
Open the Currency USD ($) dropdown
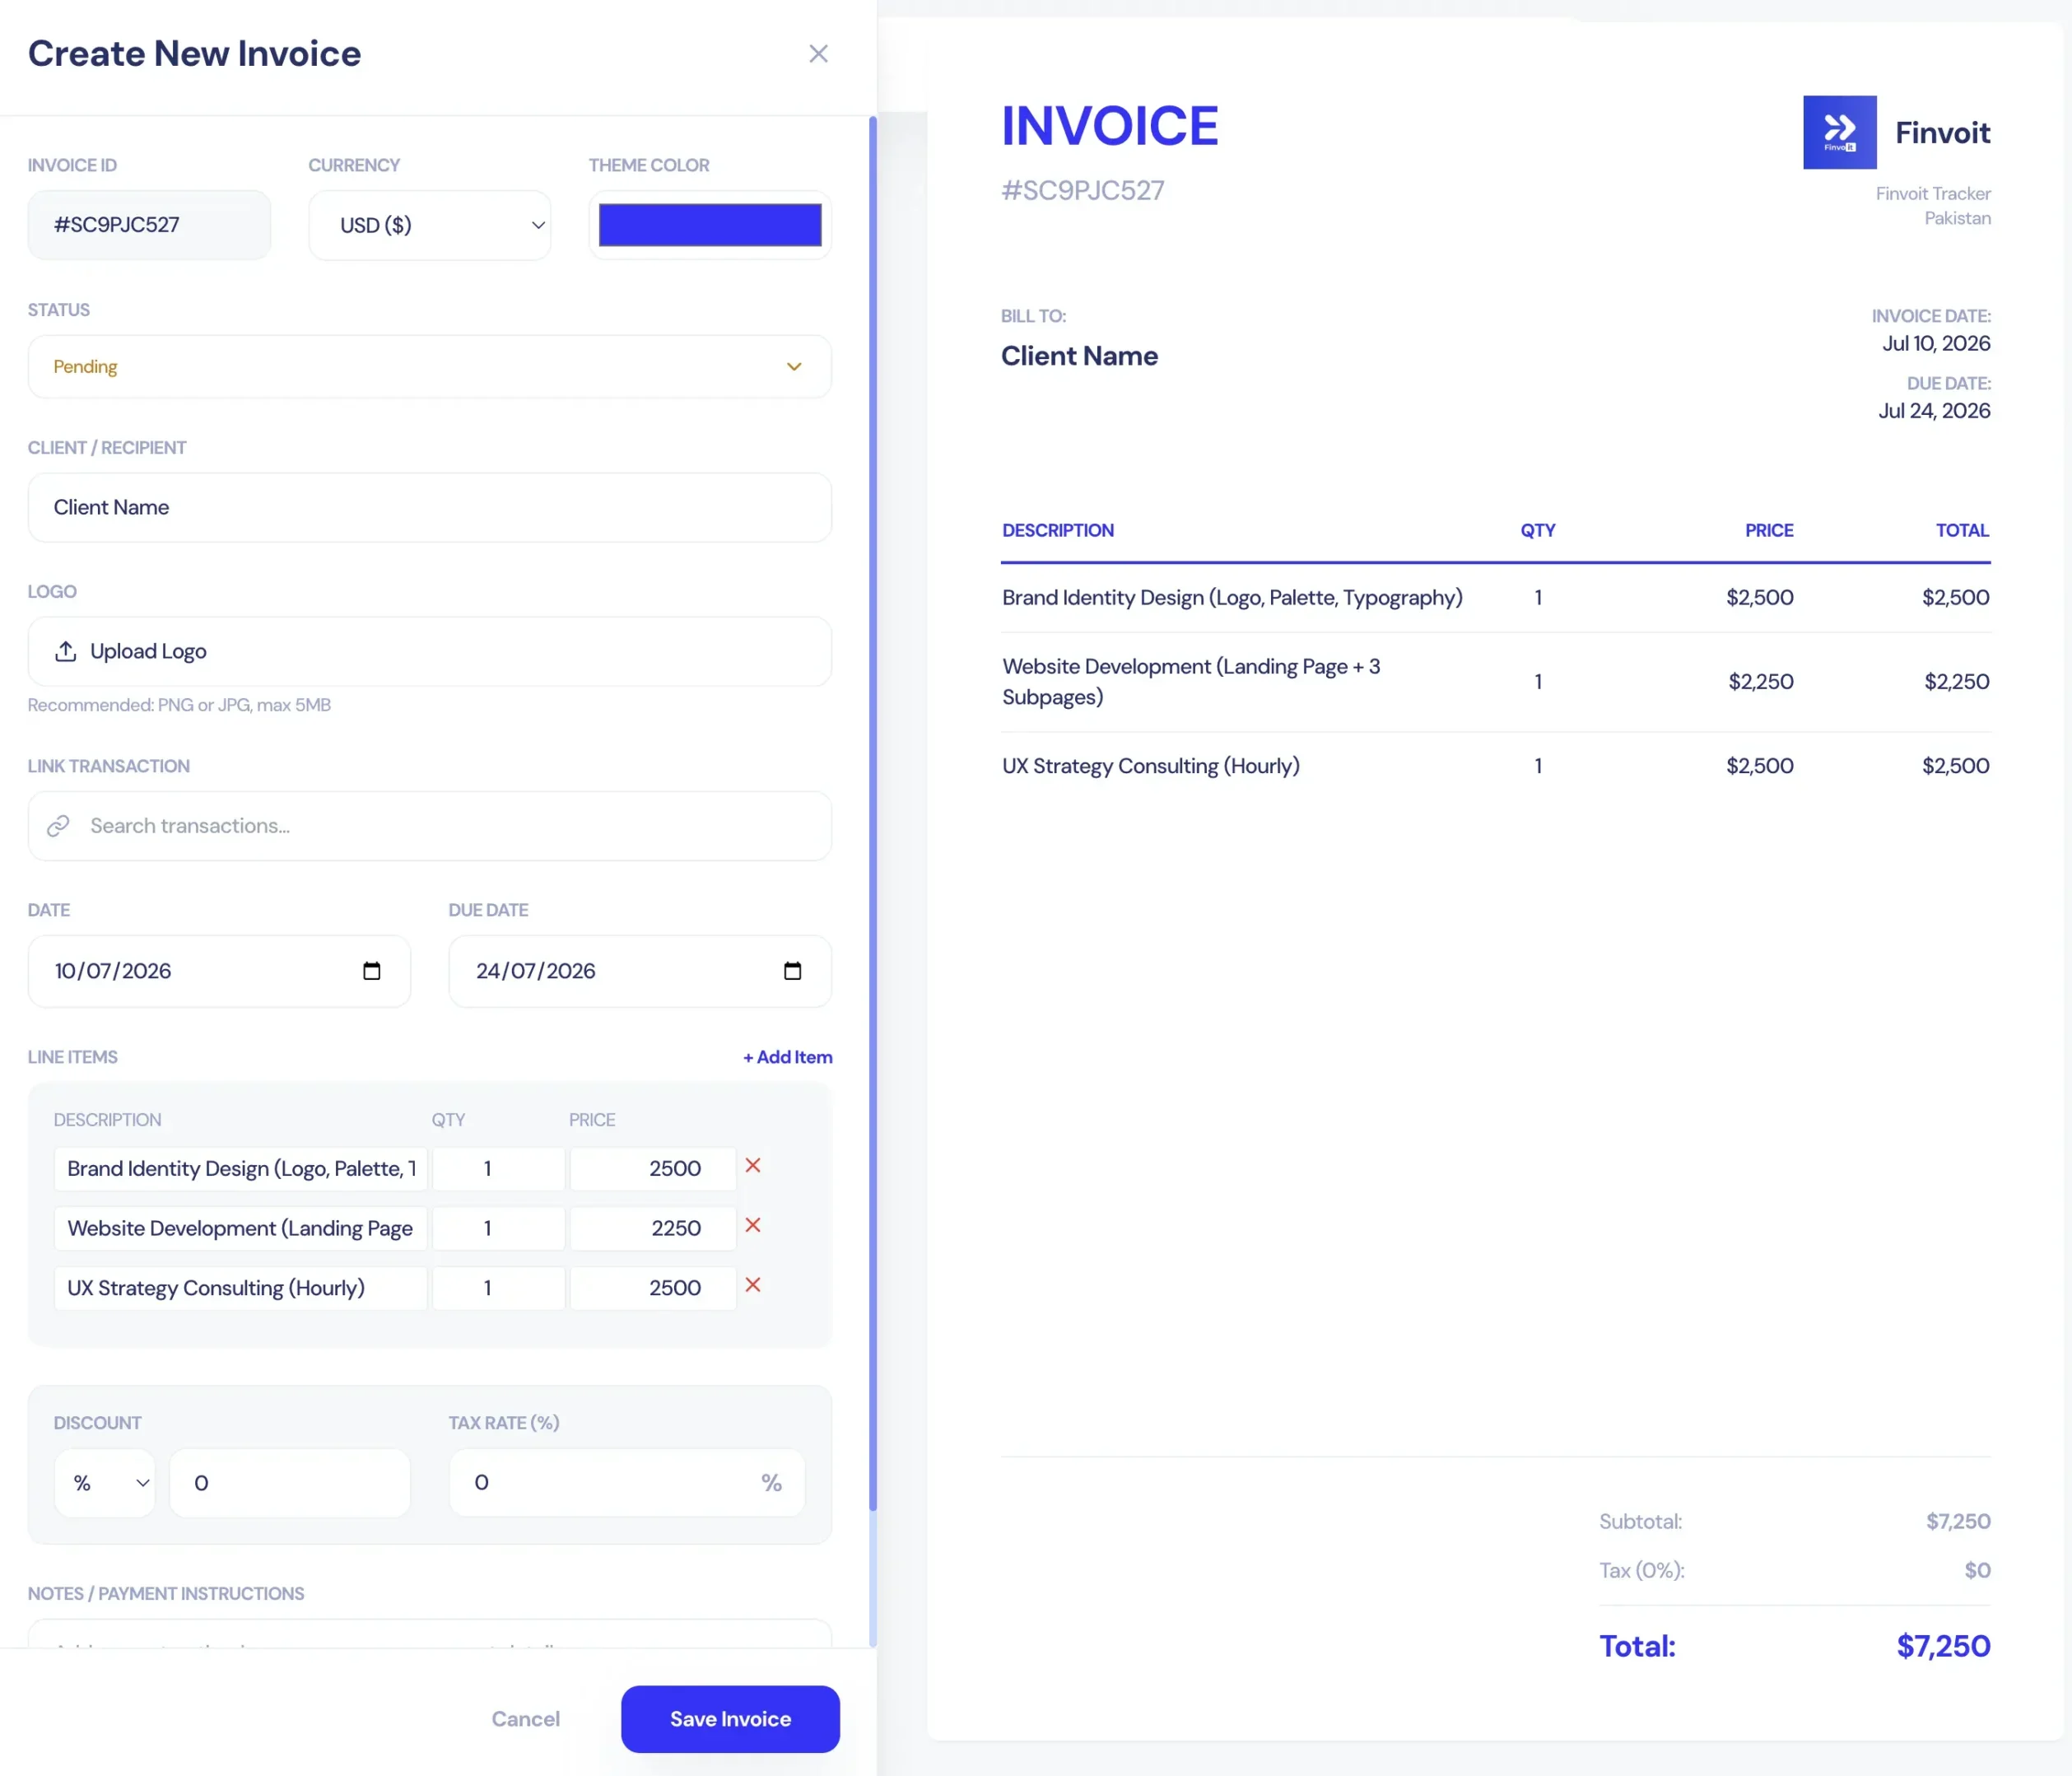429,226
